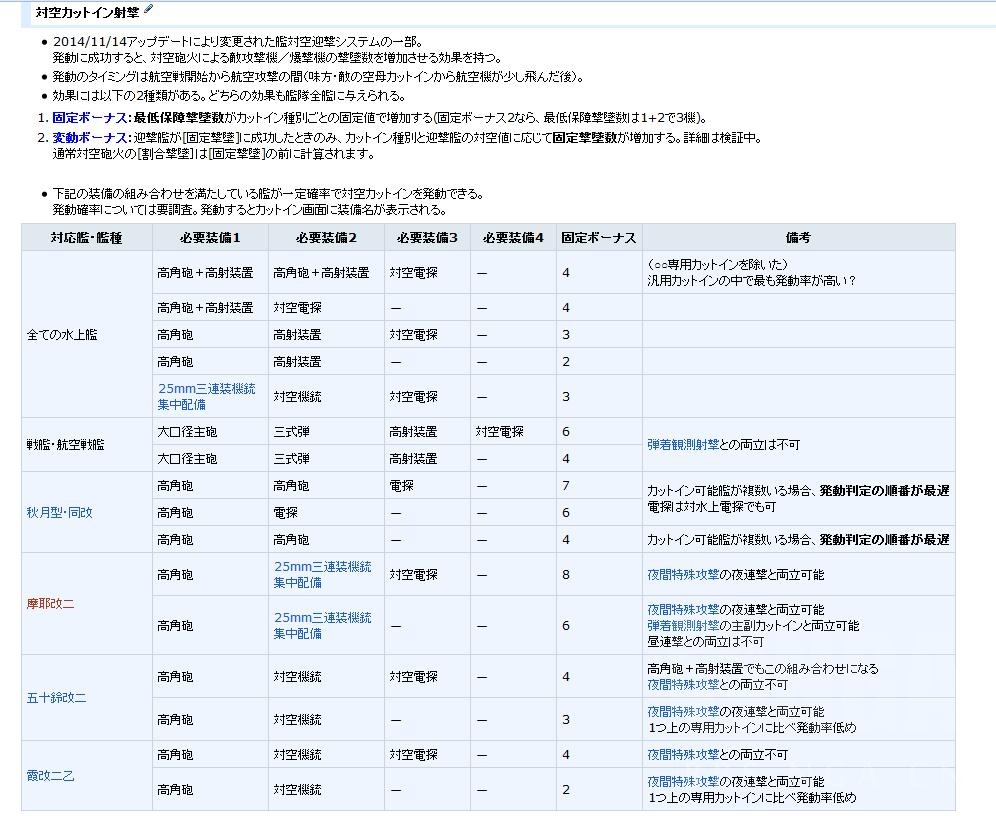This screenshot has height=816, width=996.
Task: Click 三式弾 in the bonus 6 row
Action: [x=292, y=432]
